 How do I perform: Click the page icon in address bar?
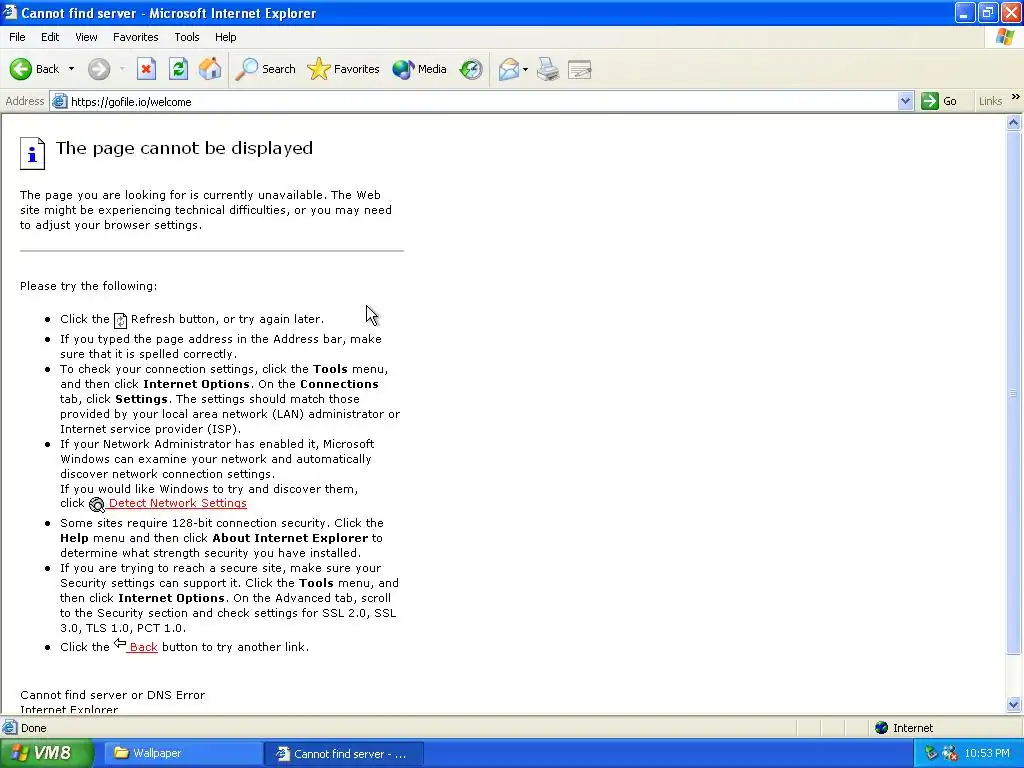(x=59, y=101)
